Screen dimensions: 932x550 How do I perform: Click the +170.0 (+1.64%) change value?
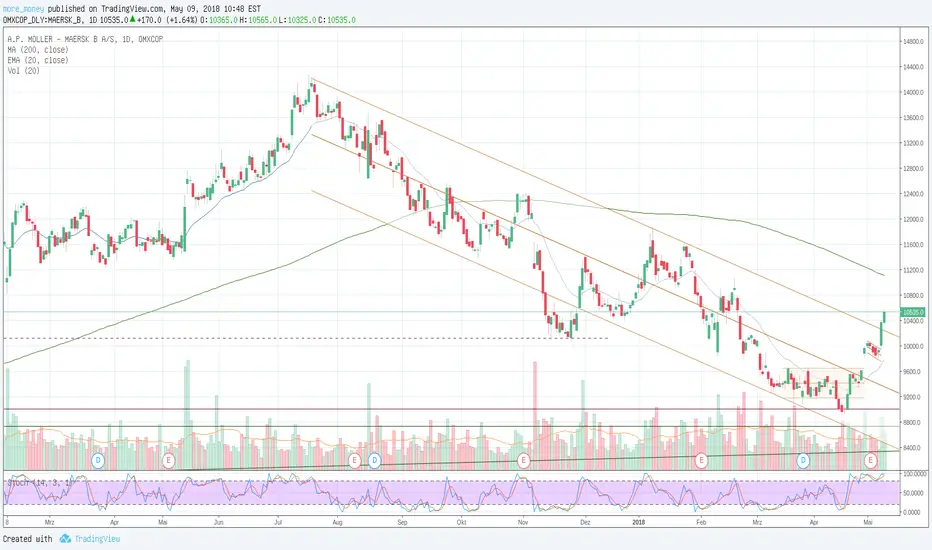tap(166, 20)
